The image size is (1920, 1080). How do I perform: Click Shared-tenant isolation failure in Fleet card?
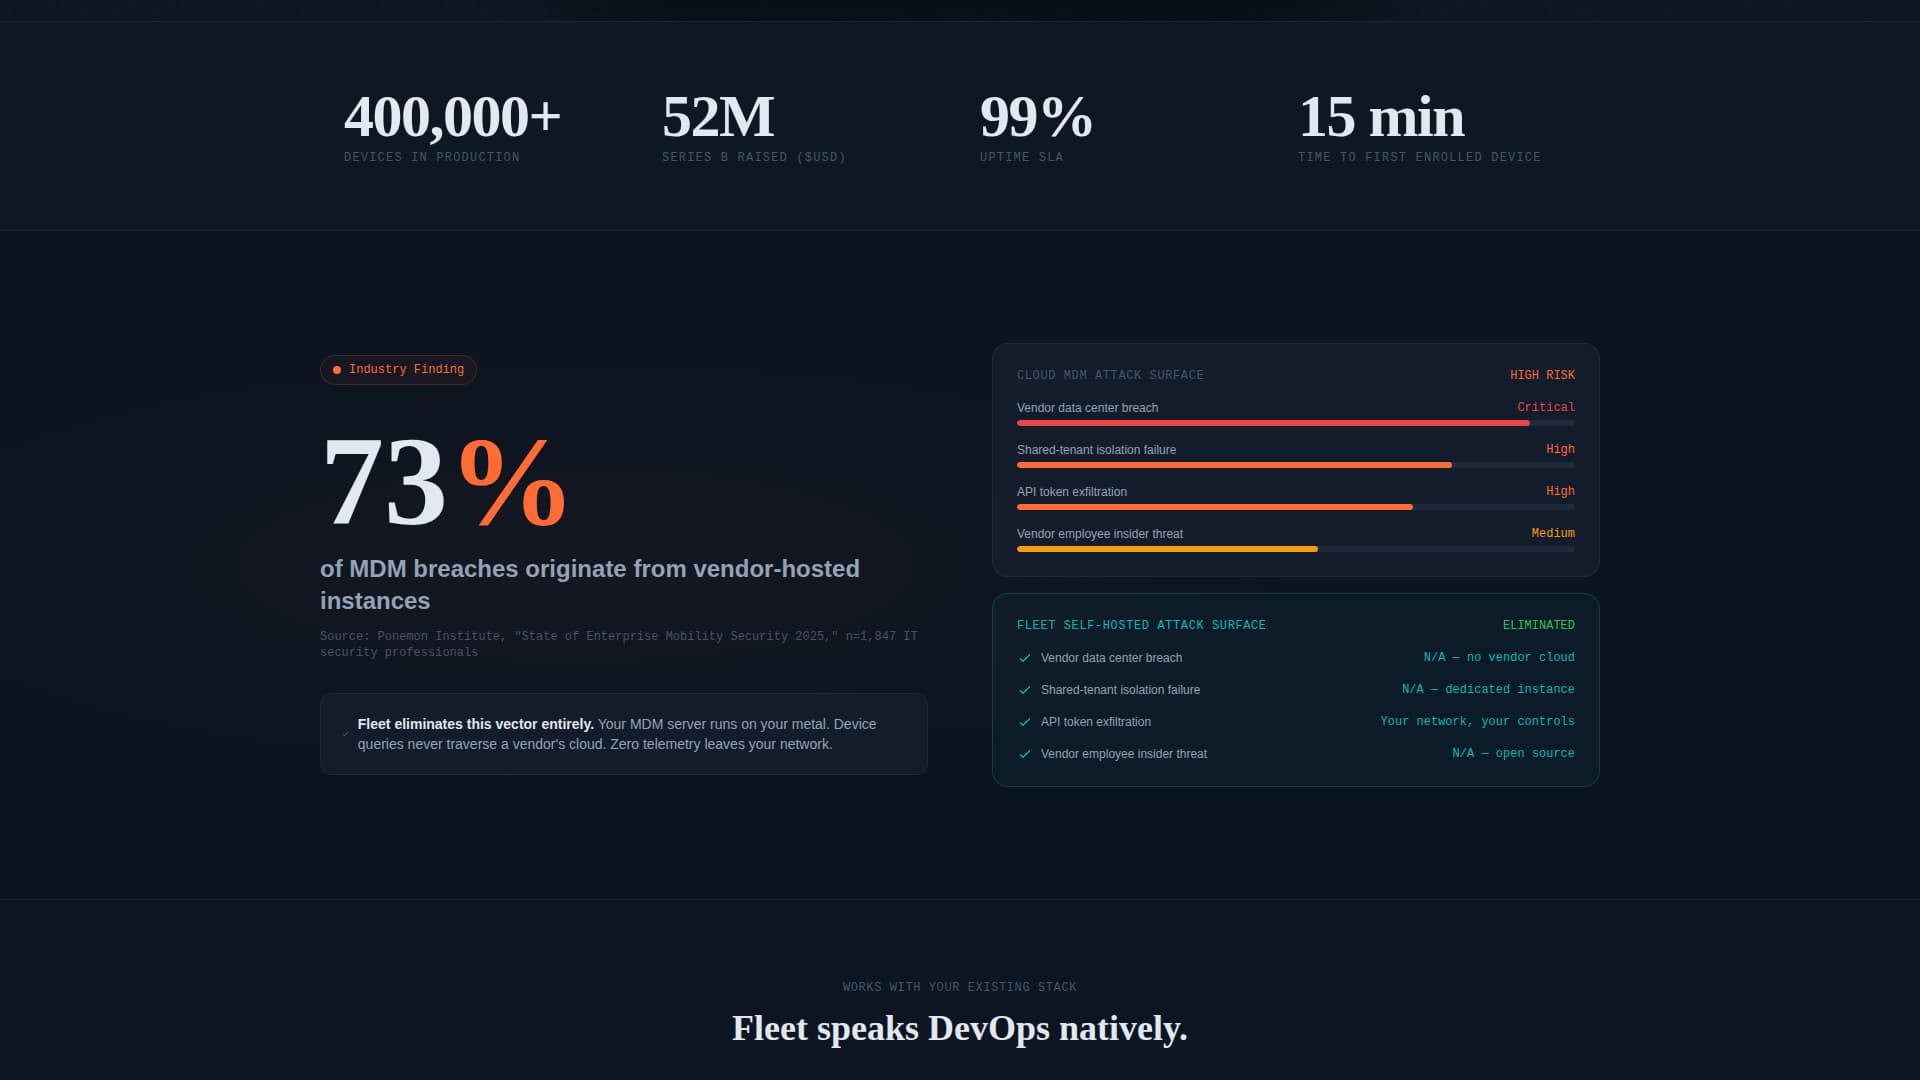click(1120, 690)
